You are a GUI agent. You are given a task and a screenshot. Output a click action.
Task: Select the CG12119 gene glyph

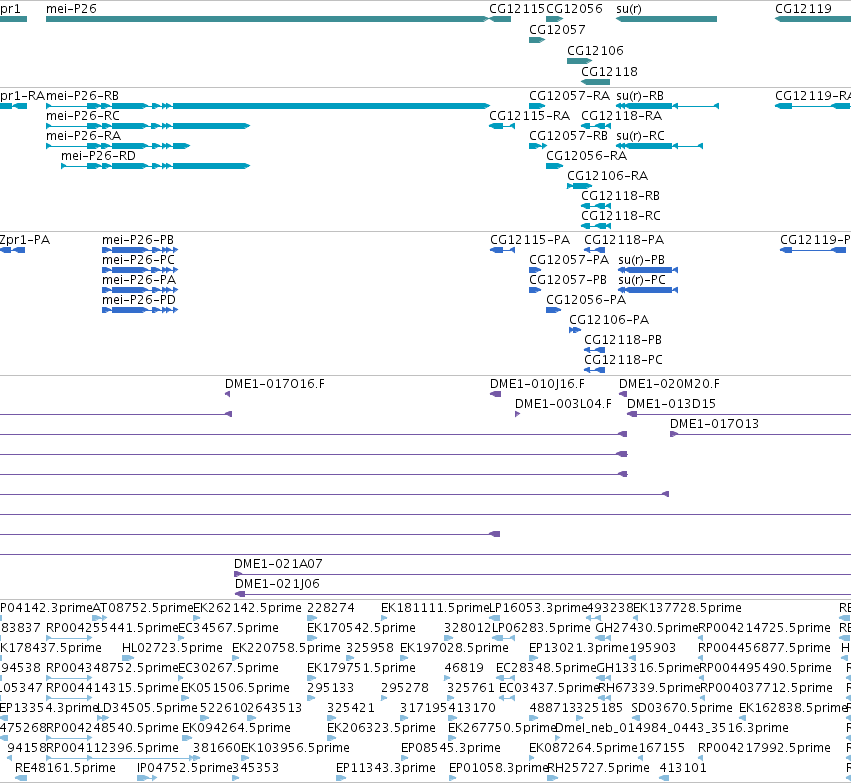(x=812, y=19)
